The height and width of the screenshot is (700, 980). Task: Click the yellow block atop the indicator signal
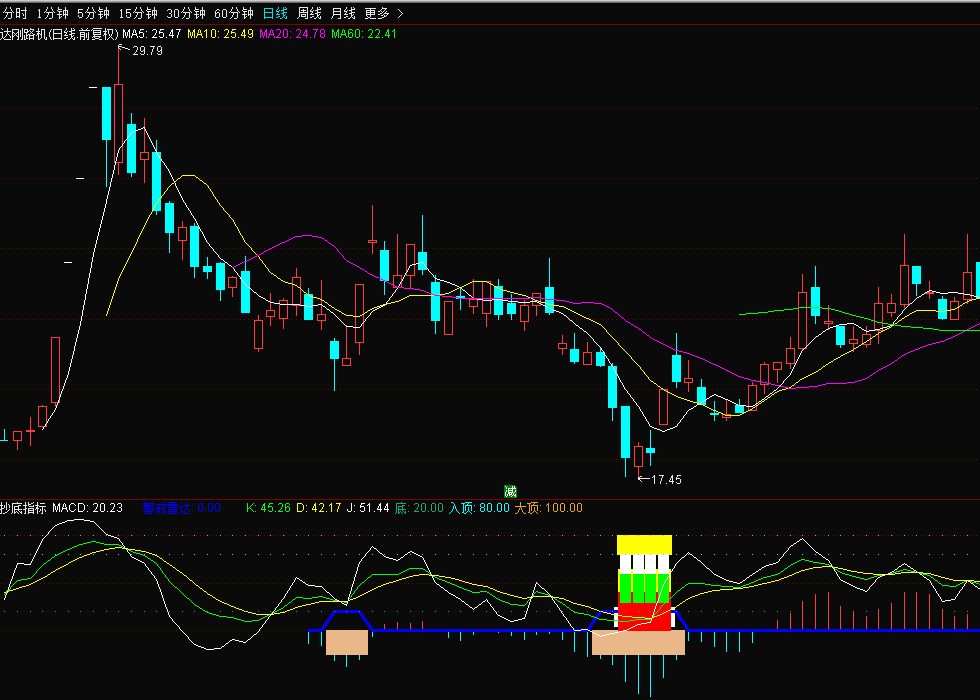(x=644, y=545)
